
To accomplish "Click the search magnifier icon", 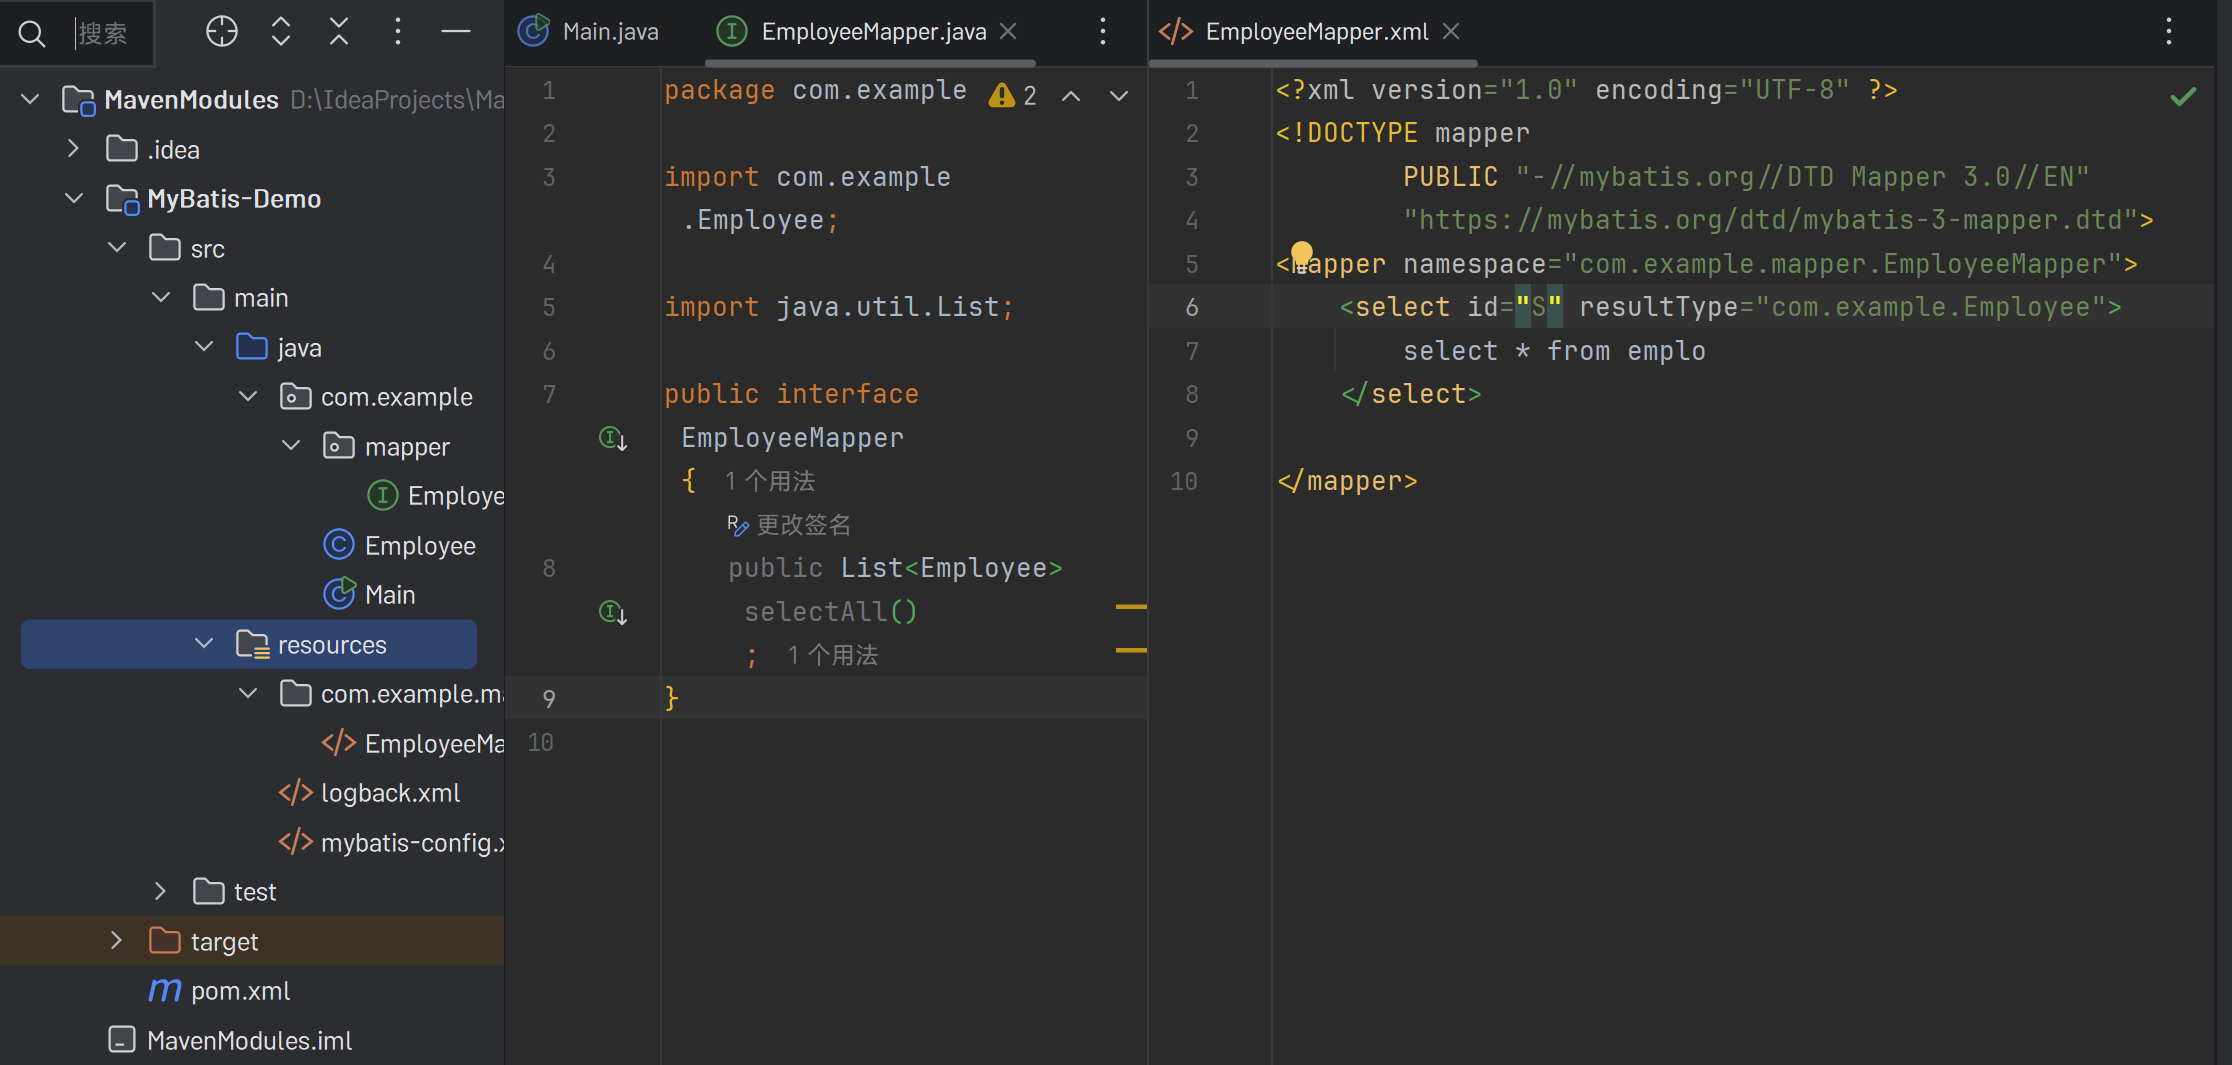I will pyautogui.click(x=32, y=33).
